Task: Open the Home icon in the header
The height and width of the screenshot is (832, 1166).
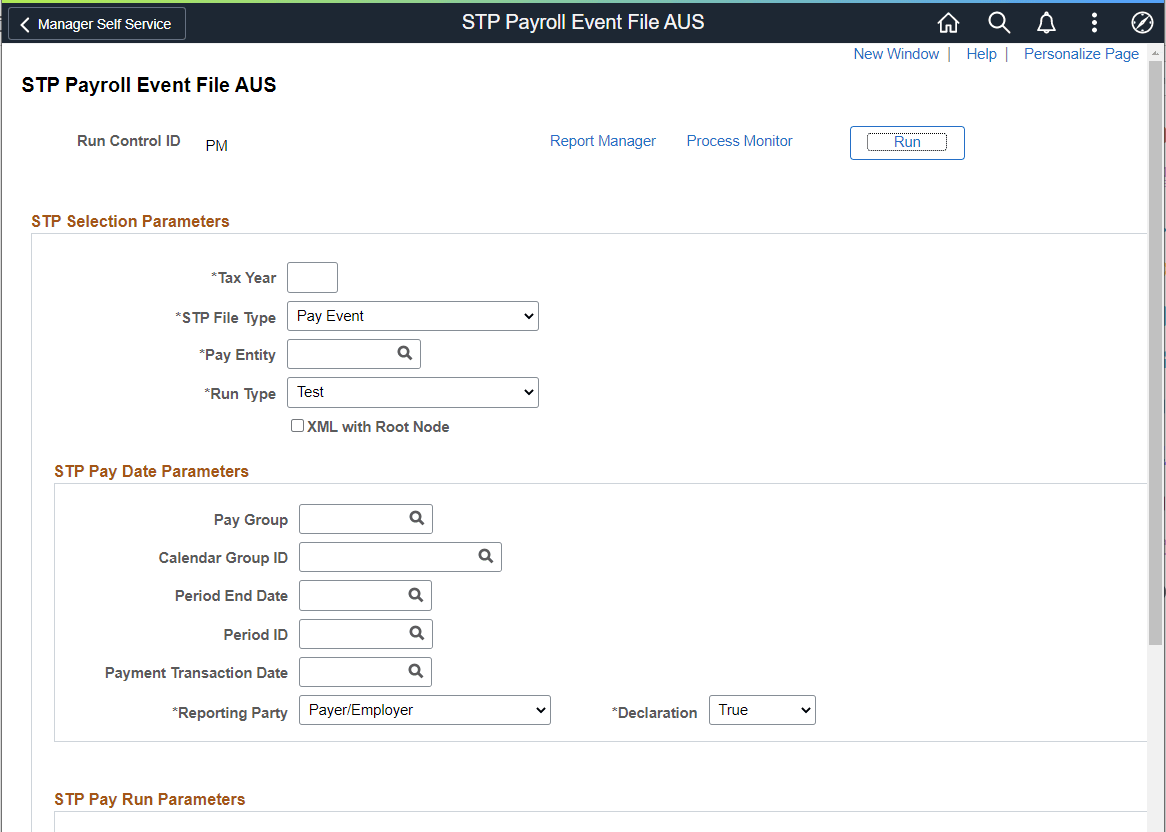Action: (948, 22)
